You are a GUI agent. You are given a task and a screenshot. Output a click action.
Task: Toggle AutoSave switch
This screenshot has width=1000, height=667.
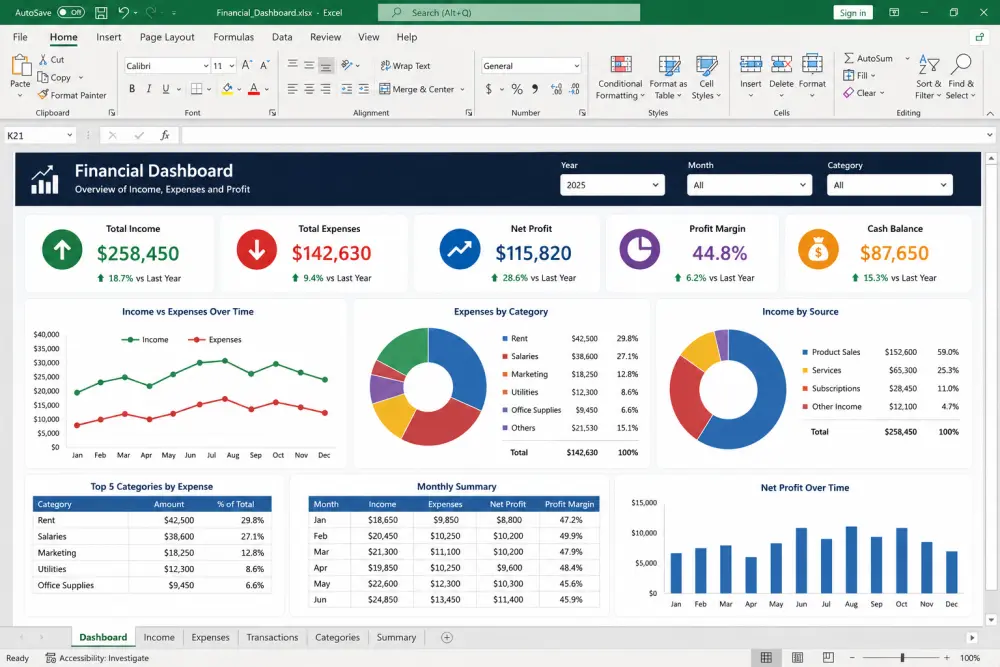coord(71,12)
